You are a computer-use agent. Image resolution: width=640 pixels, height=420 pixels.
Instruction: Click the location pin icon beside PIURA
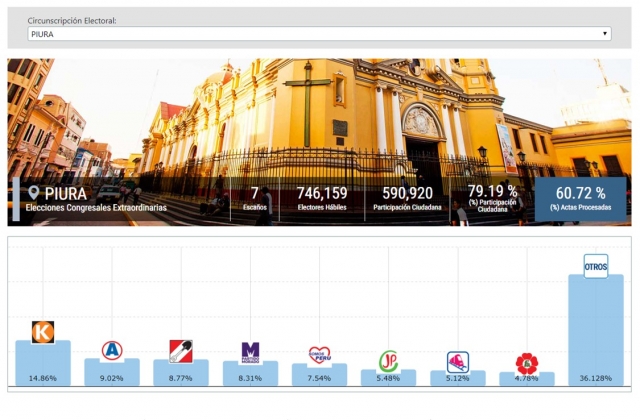pos(34,193)
